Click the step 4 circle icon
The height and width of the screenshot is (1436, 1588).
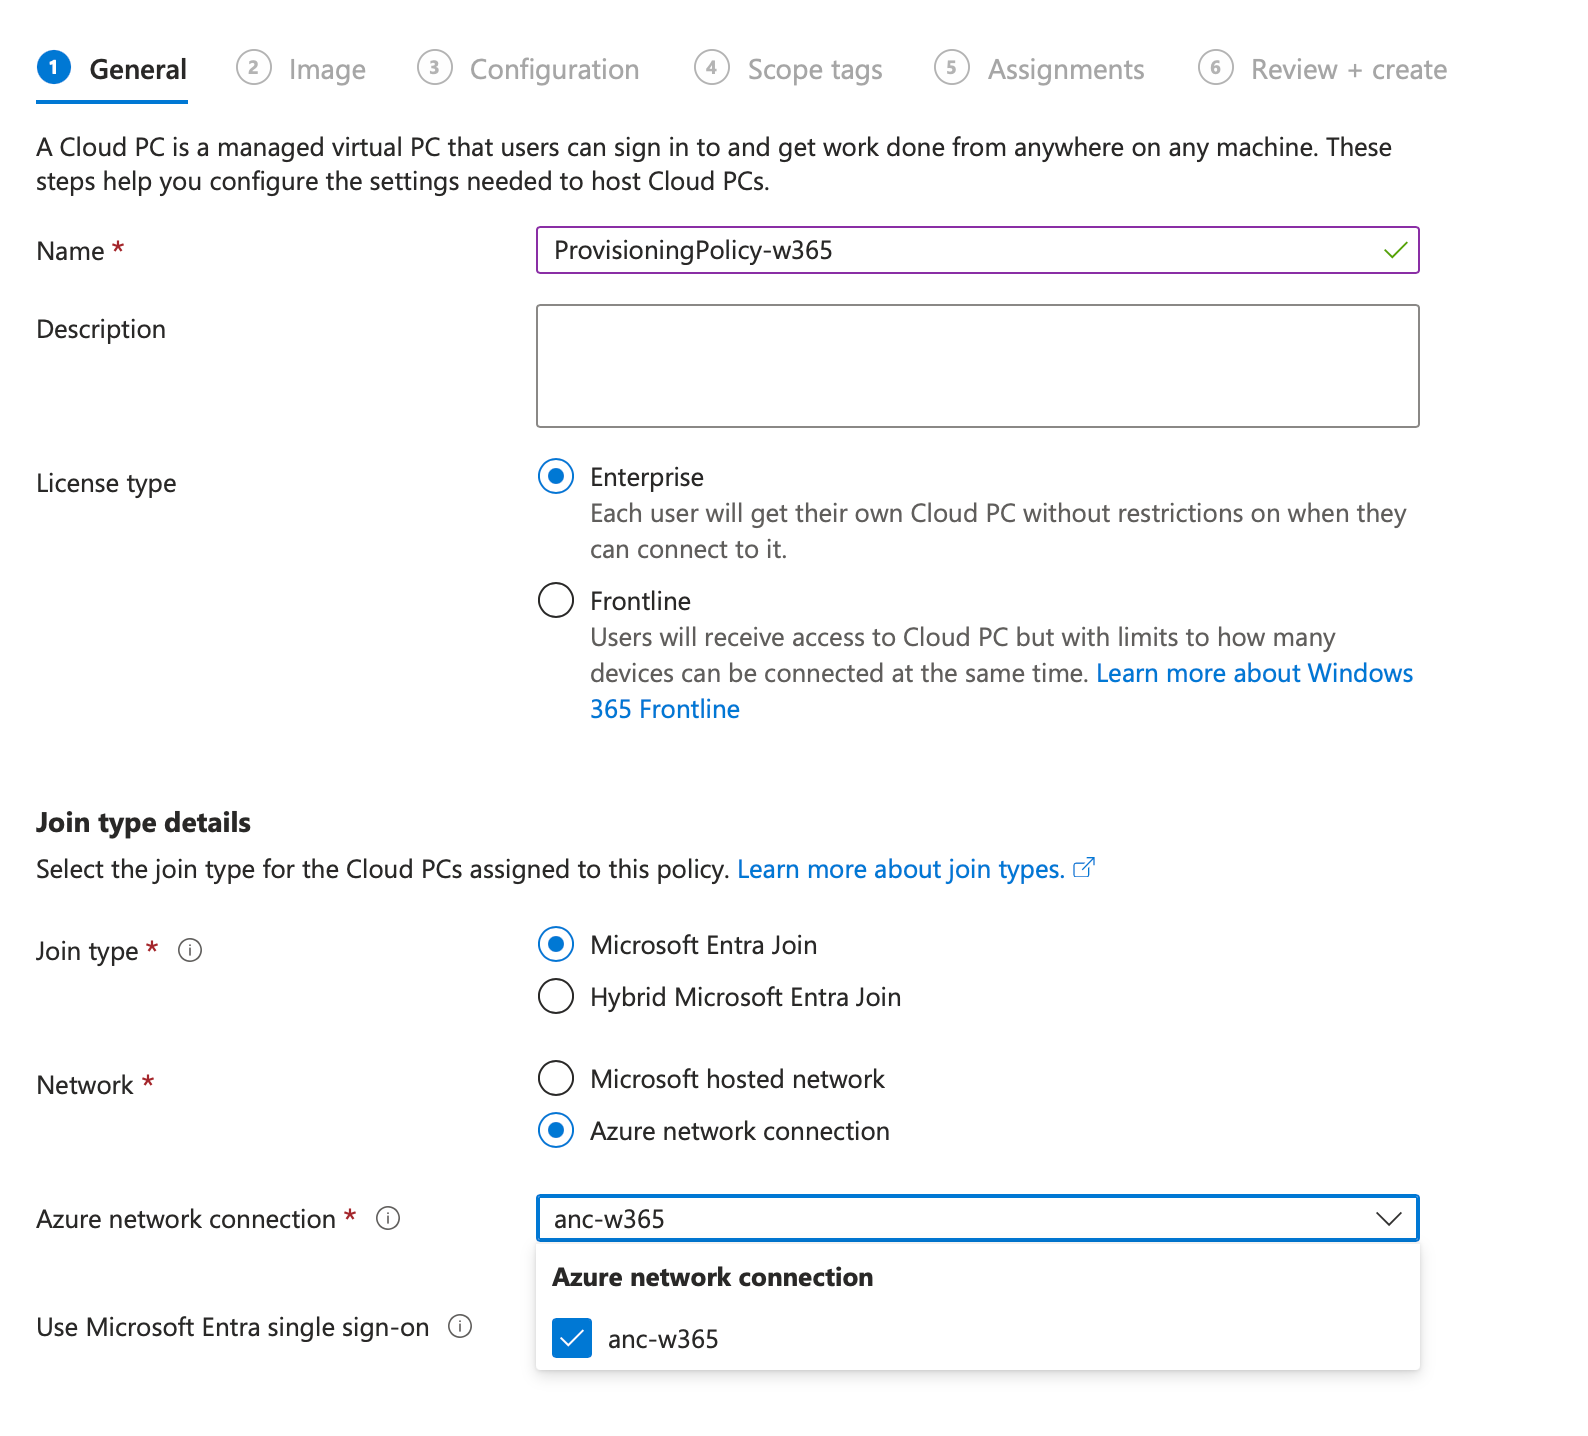click(711, 68)
